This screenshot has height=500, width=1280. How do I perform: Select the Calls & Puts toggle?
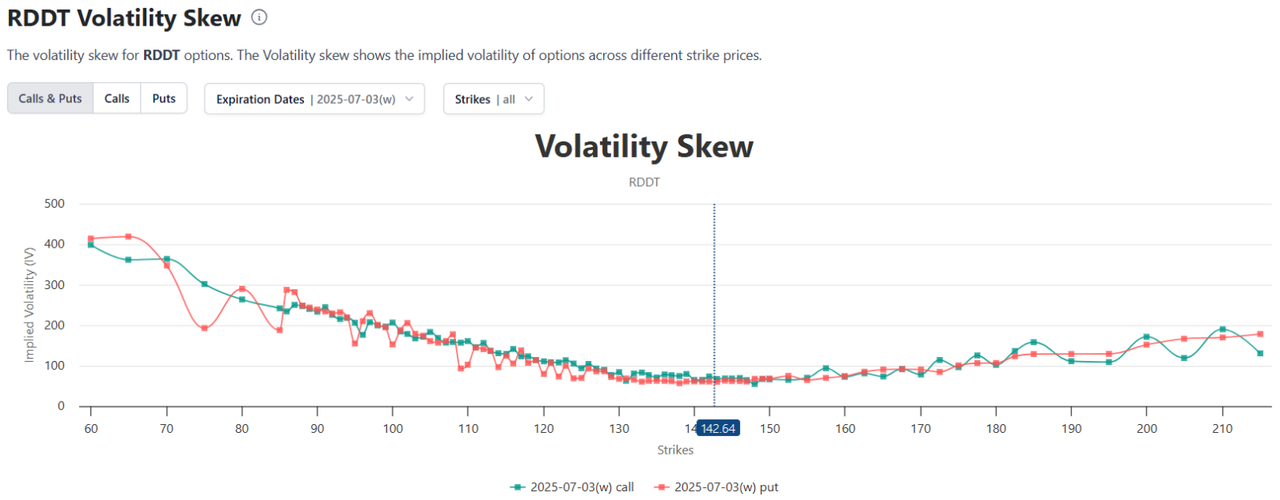50,99
